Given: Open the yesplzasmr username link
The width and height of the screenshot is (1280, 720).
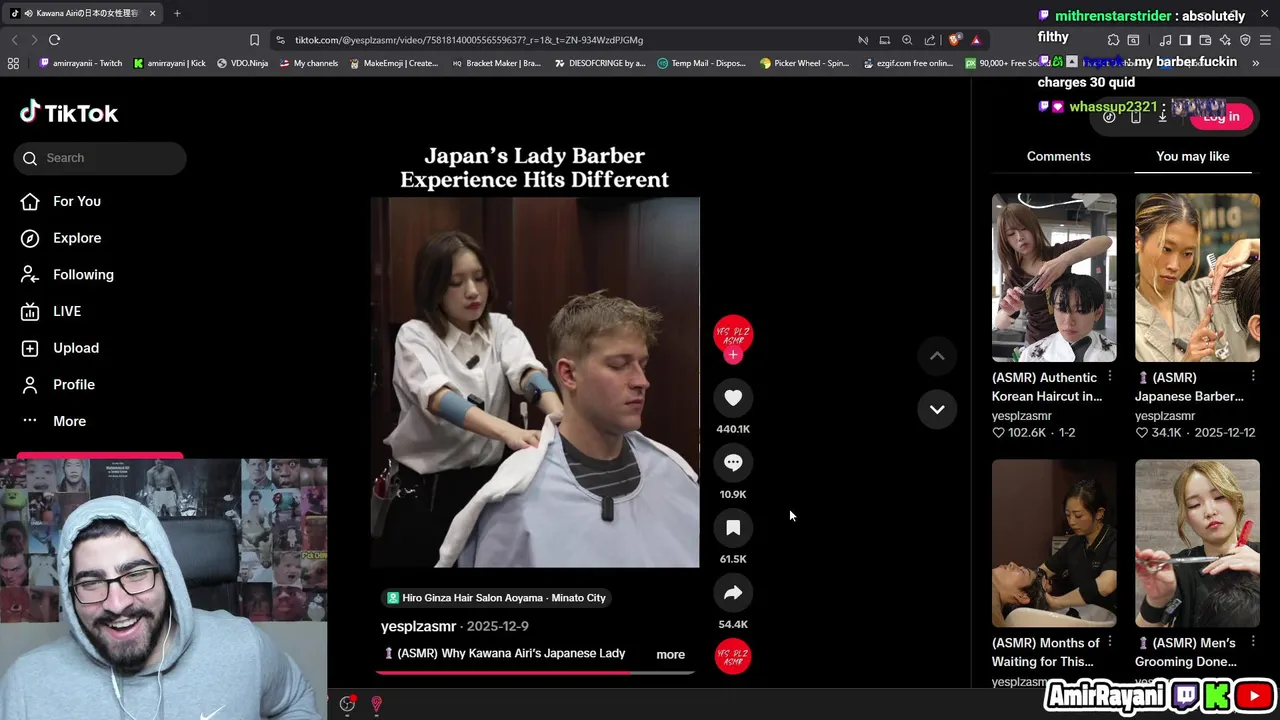Looking at the screenshot, I should 418,626.
